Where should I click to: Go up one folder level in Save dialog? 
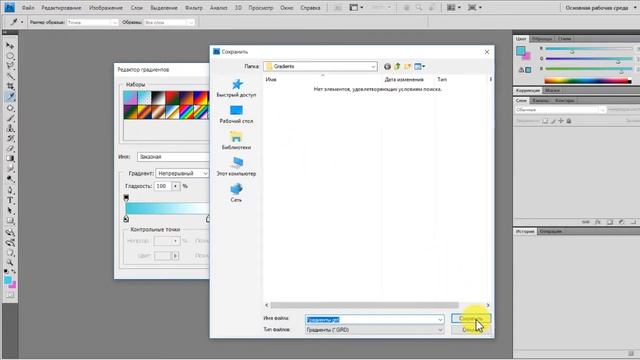point(397,66)
